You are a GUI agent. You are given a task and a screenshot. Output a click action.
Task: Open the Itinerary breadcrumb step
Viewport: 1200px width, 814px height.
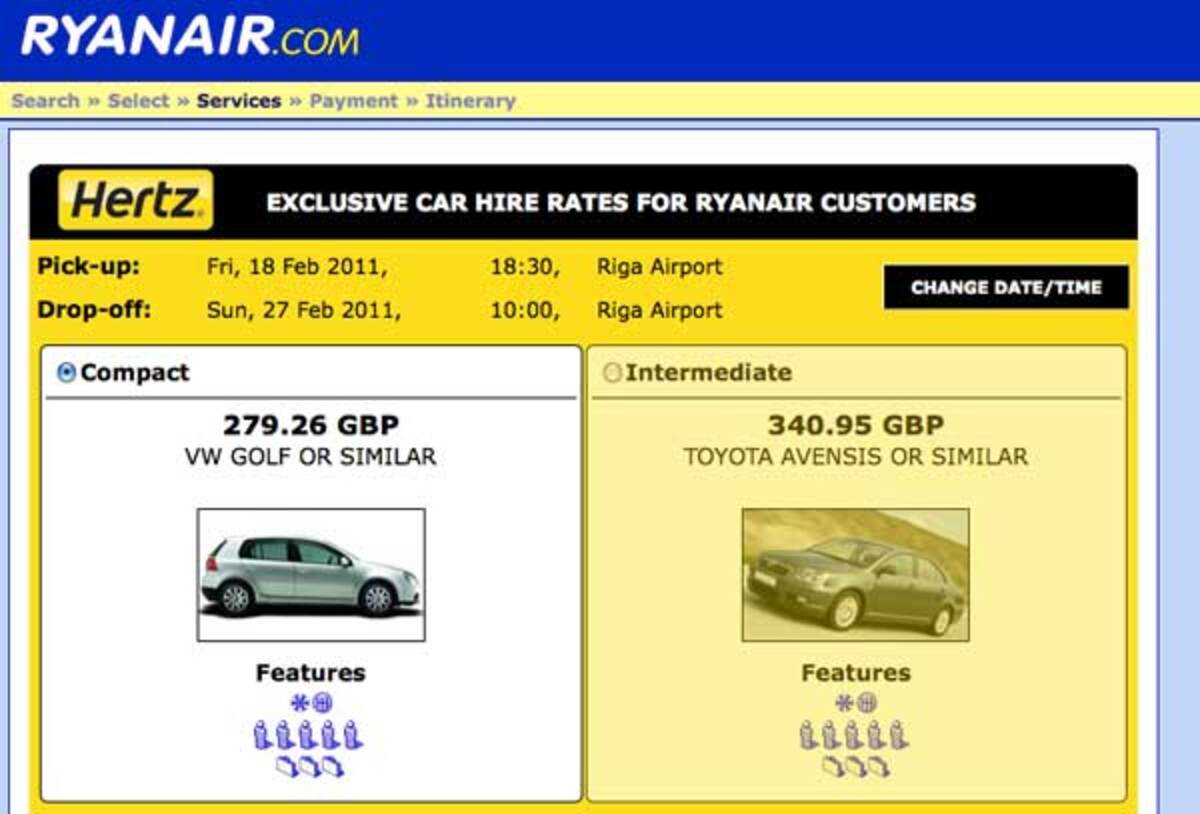(470, 101)
